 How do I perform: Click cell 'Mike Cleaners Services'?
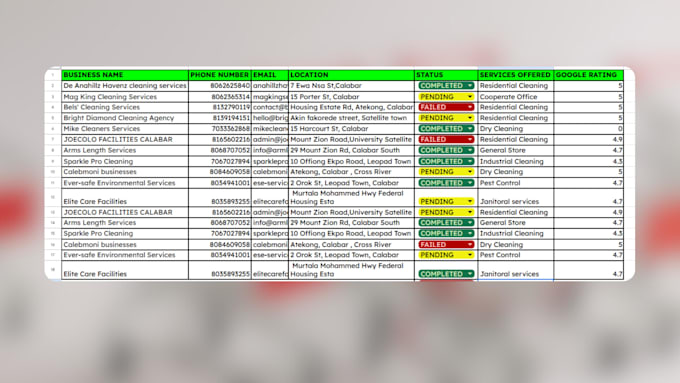(125, 129)
